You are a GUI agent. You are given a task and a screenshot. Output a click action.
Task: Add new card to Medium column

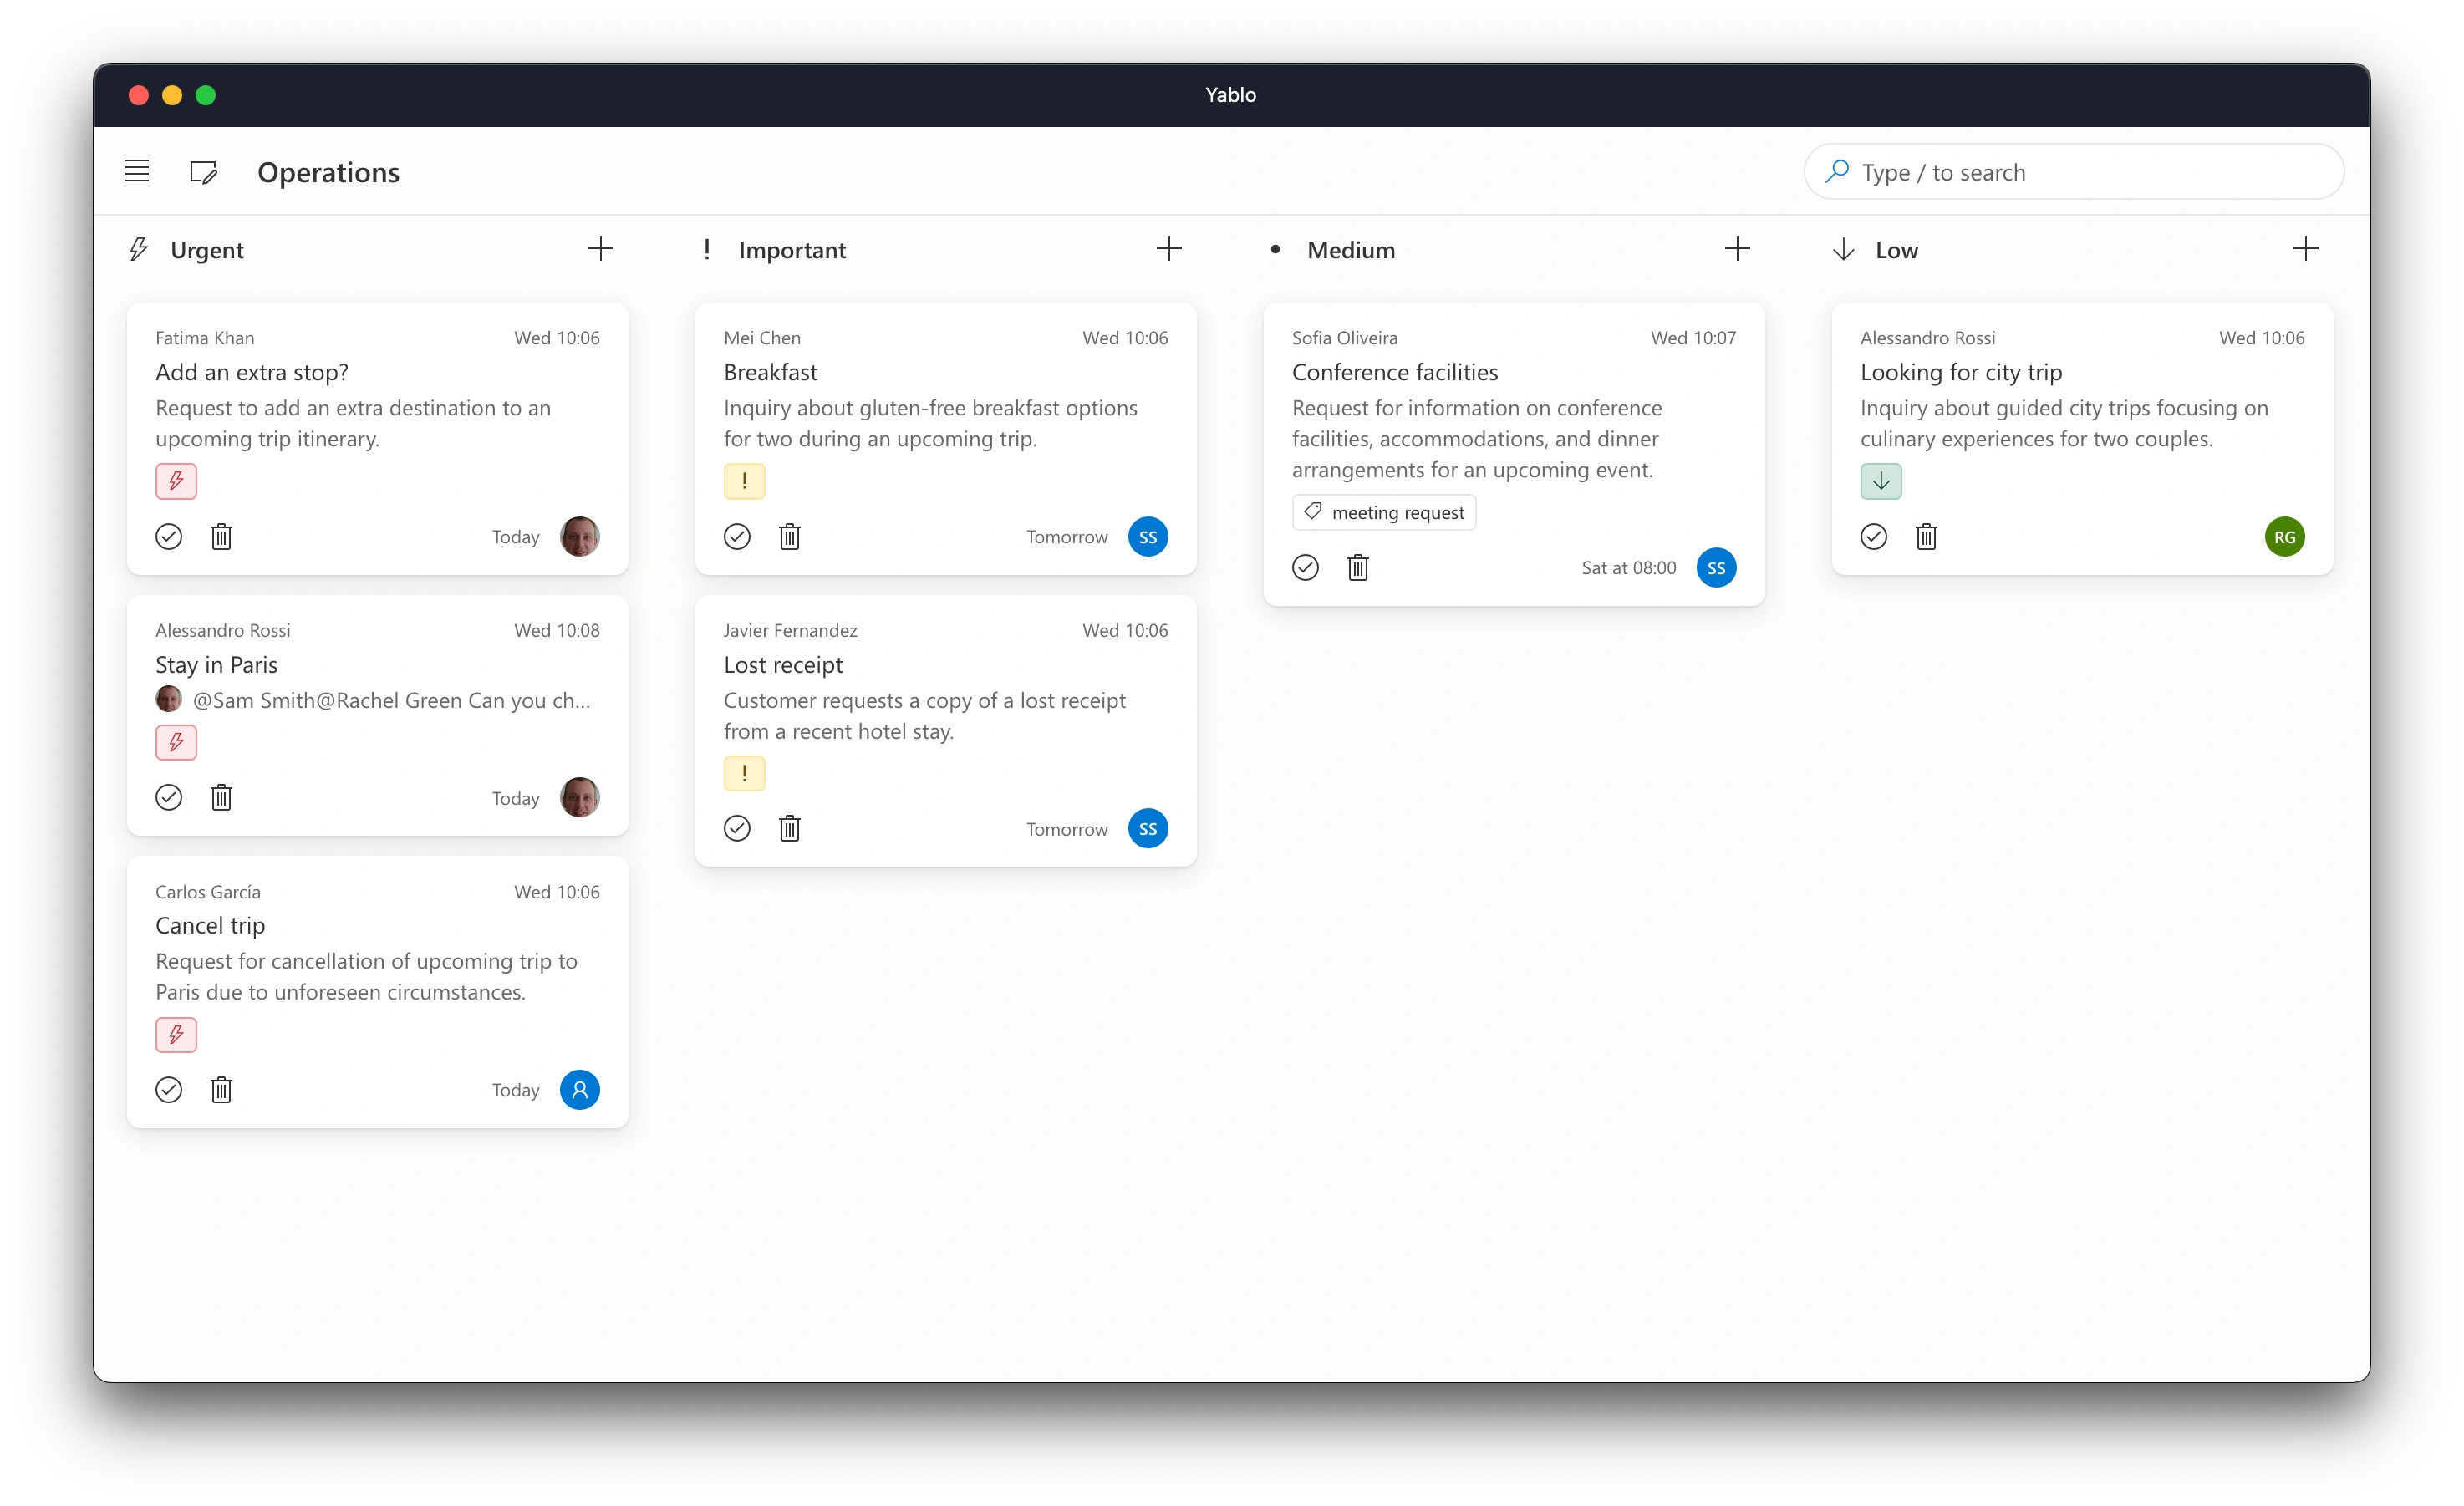(1737, 249)
